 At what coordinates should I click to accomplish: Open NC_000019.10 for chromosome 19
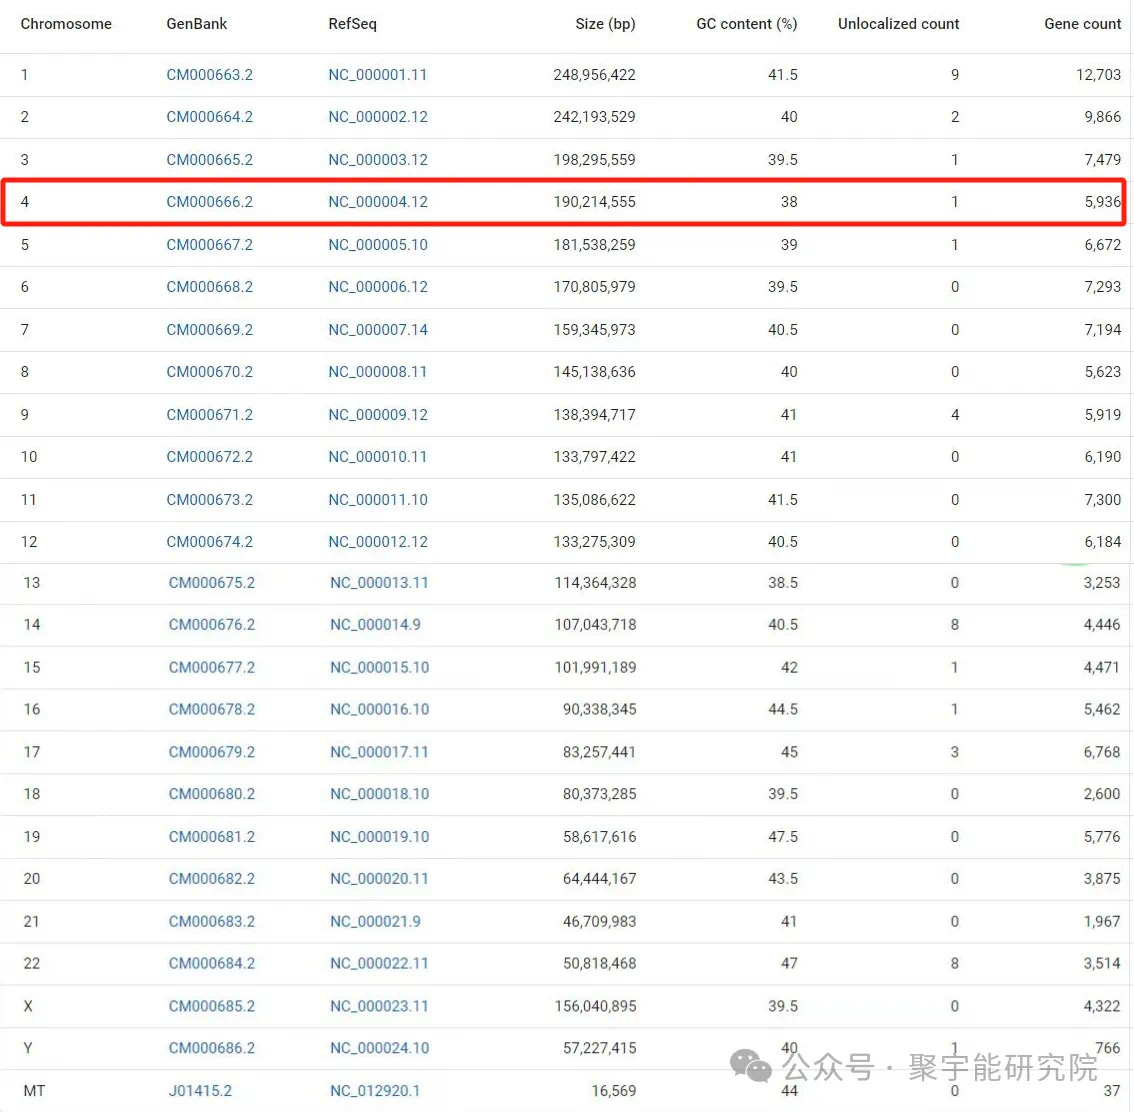(377, 837)
